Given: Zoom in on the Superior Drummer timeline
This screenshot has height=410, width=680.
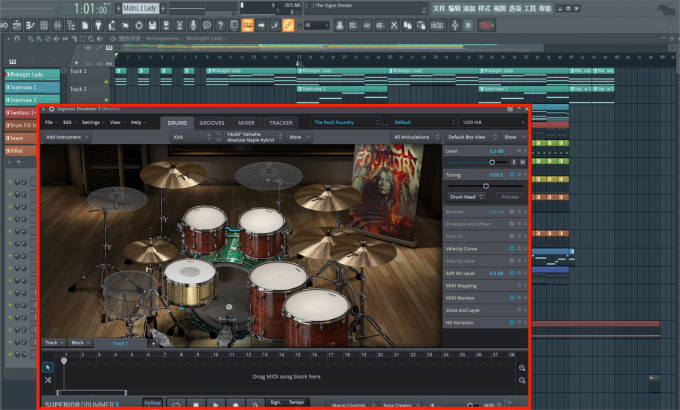Looking at the screenshot, I should coord(522,368).
